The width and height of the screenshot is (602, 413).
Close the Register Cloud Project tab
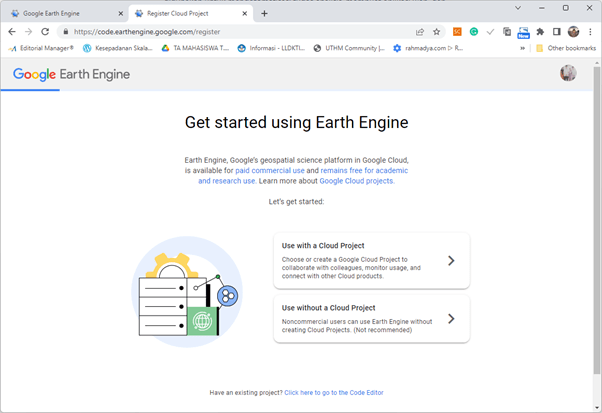[244, 14]
